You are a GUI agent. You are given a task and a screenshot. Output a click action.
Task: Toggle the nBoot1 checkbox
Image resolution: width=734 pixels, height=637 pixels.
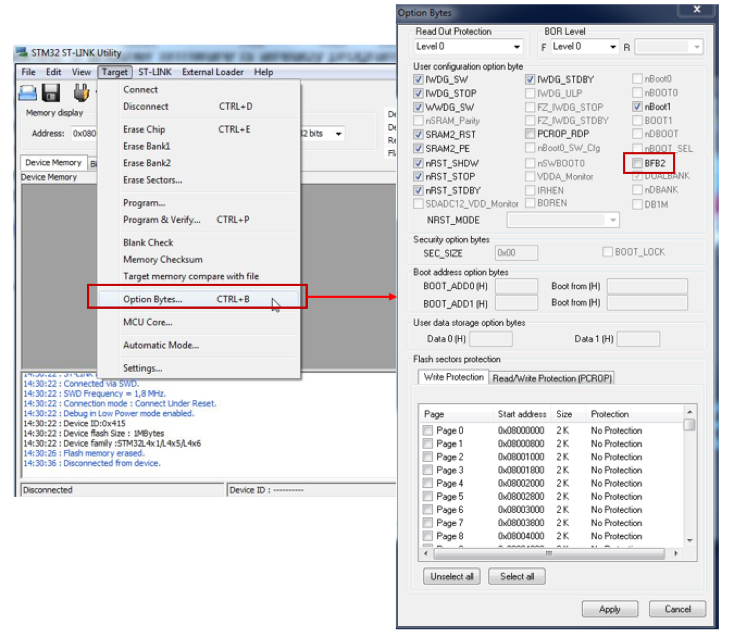636,106
